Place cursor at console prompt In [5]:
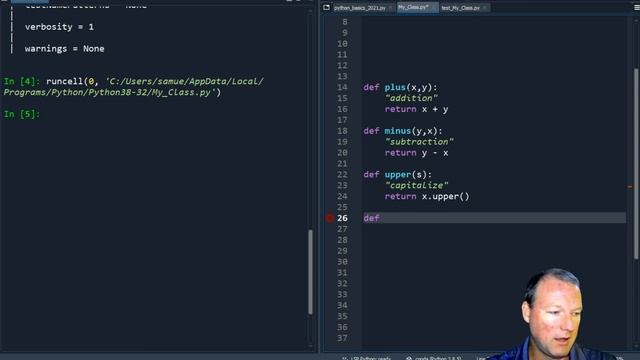640x360 pixels. point(22,114)
